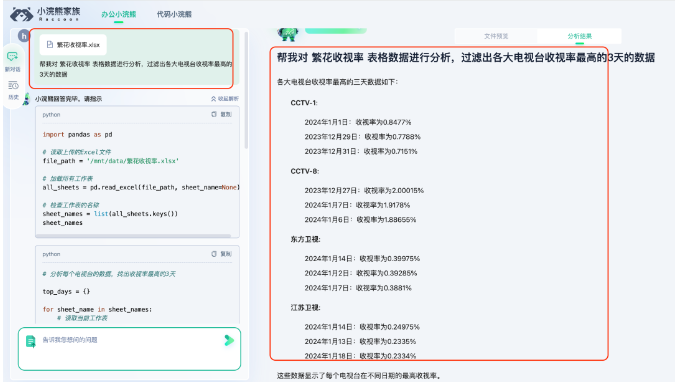Click the green send arrow button
Screen dimensions: 689x392
(229, 340)
